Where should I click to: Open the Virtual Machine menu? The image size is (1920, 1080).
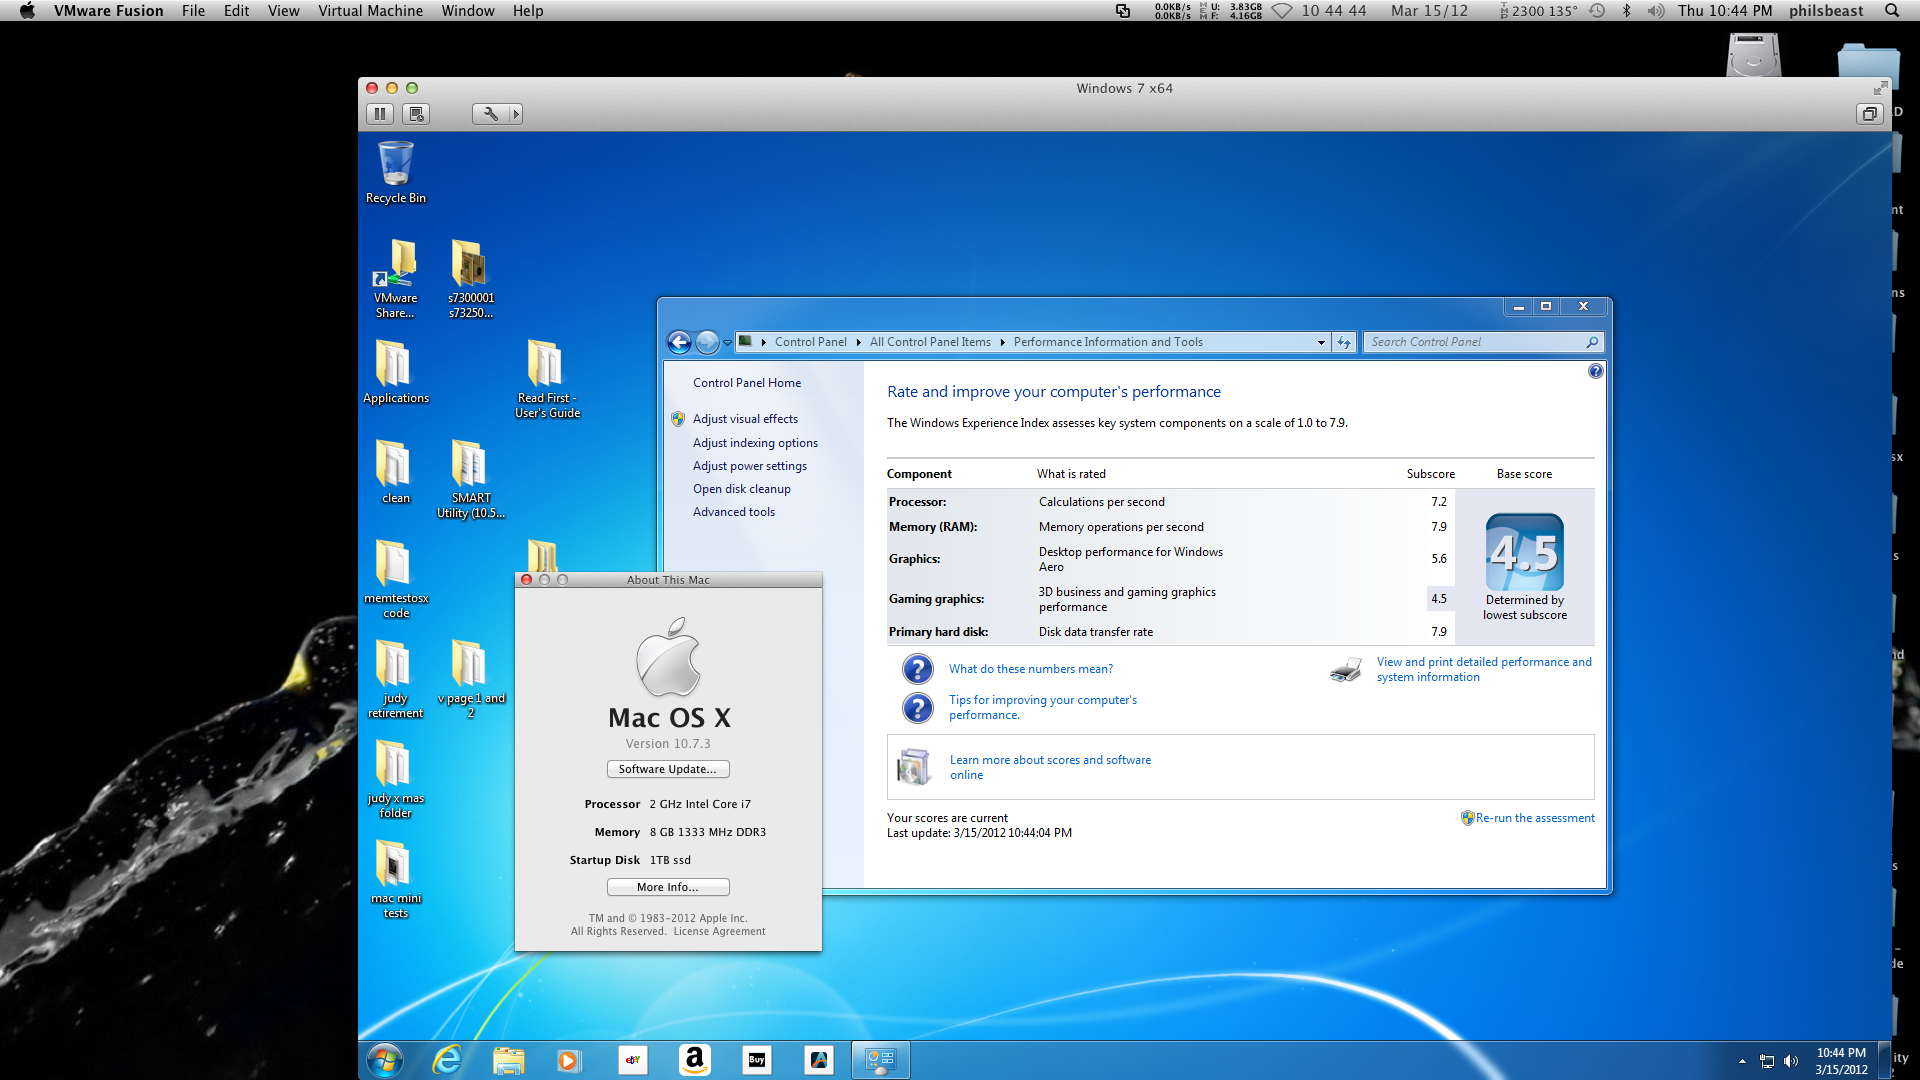370,11
